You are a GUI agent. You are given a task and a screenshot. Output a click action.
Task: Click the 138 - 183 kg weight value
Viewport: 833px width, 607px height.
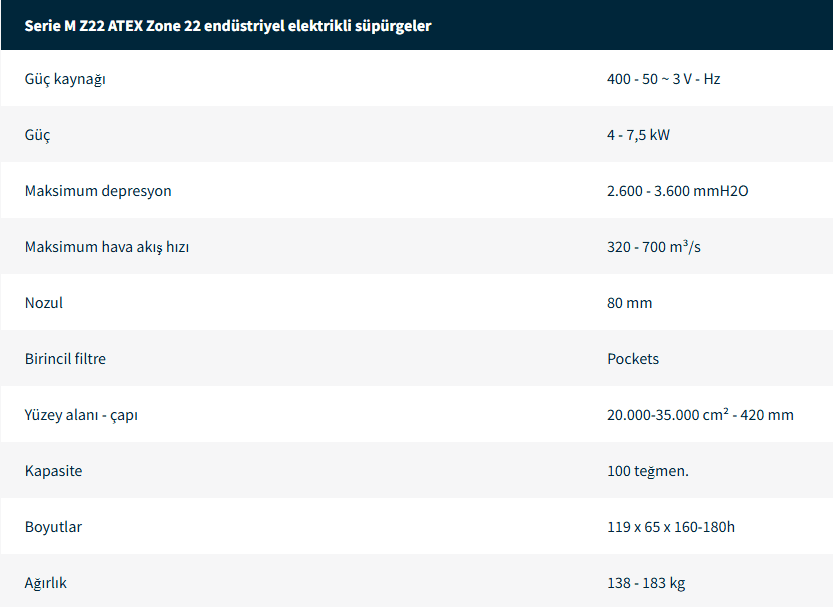click(x=646, y=583)
